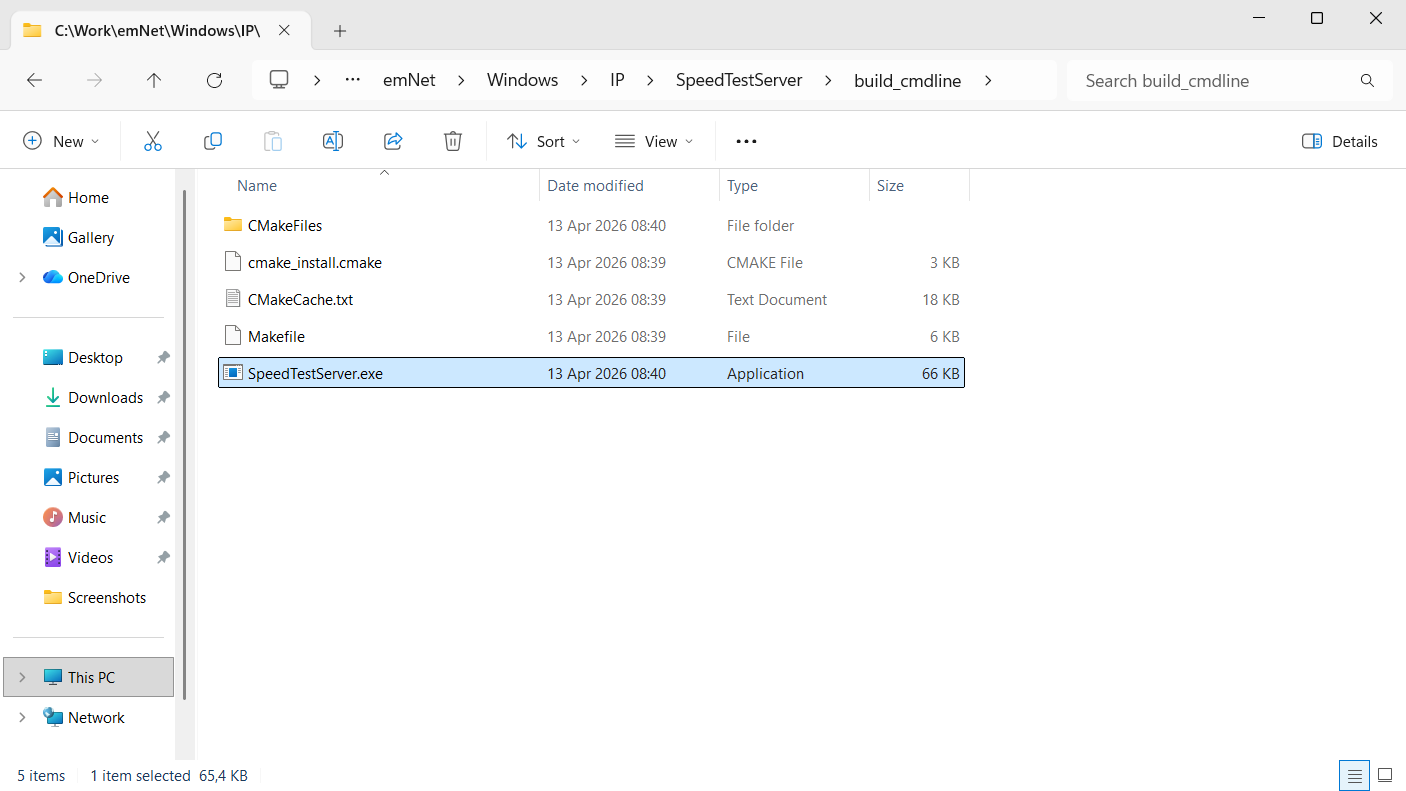
Task: Open the New item dropdown
Action: pyautogui.click(x=61, y=140)
